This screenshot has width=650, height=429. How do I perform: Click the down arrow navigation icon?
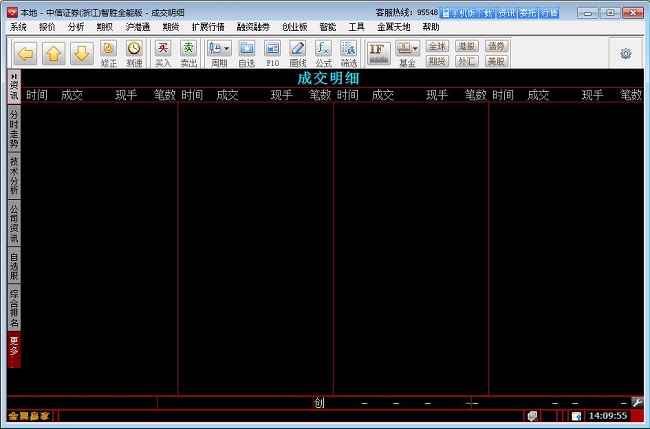click(81, 52)
